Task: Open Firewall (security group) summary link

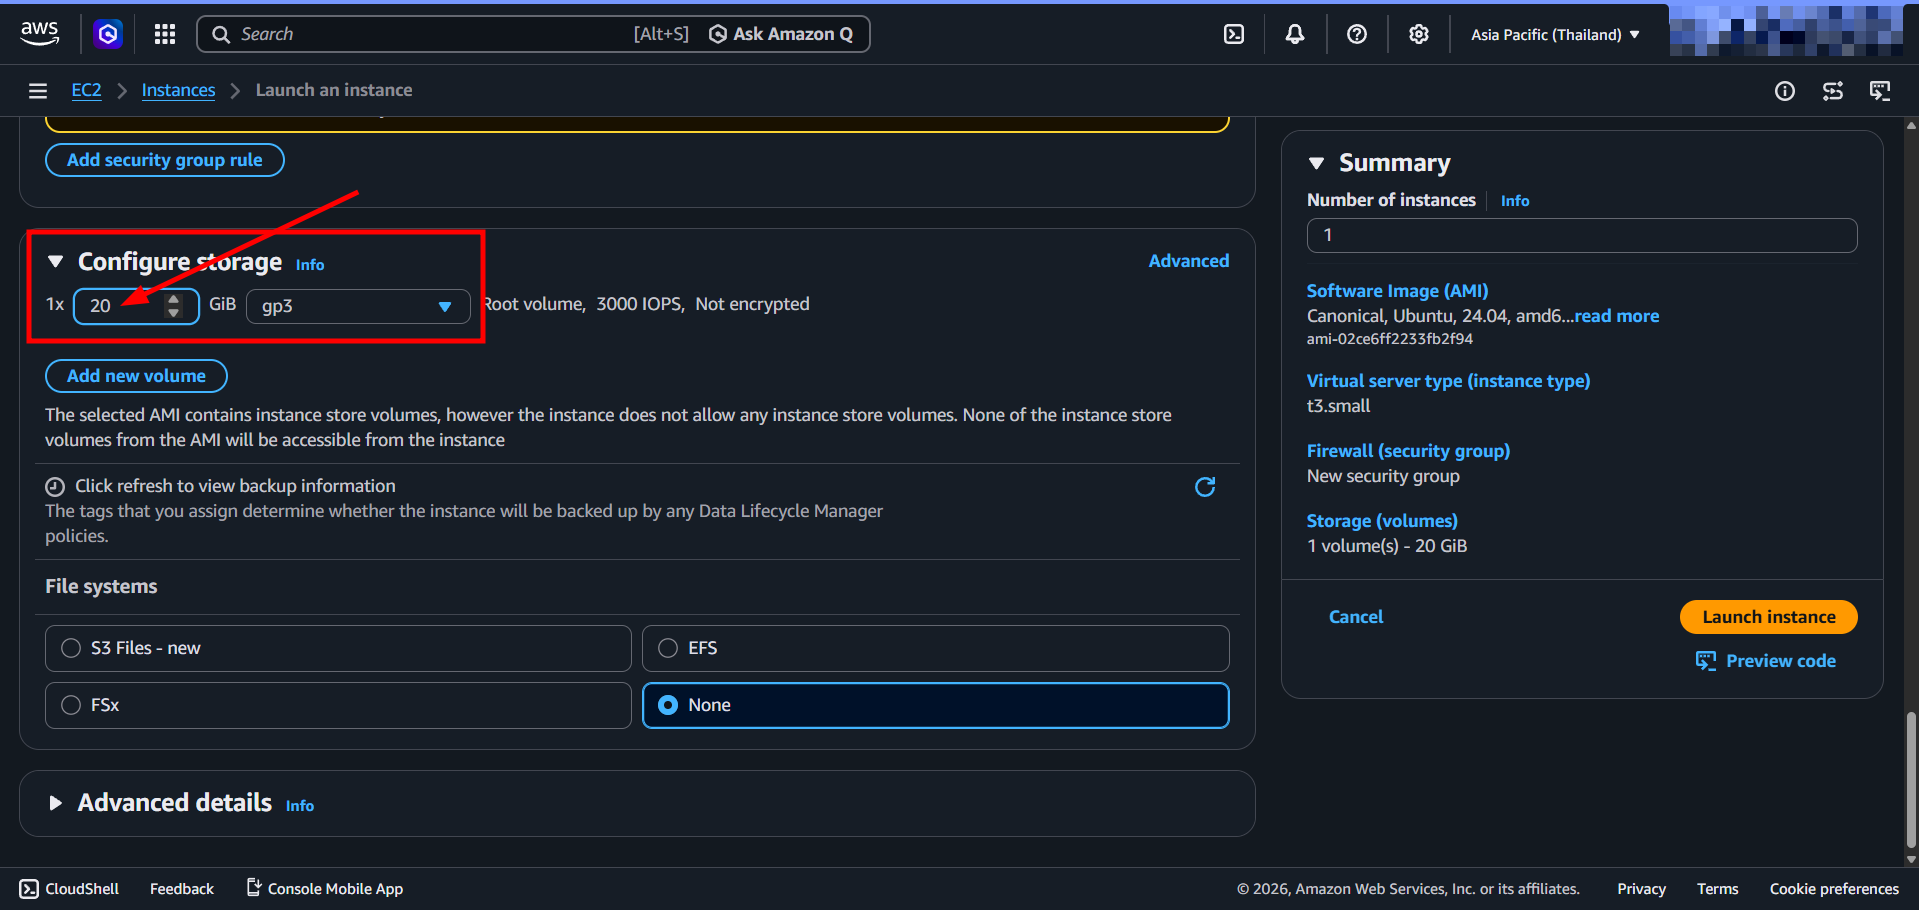Action: click(x=1408, y=451)
